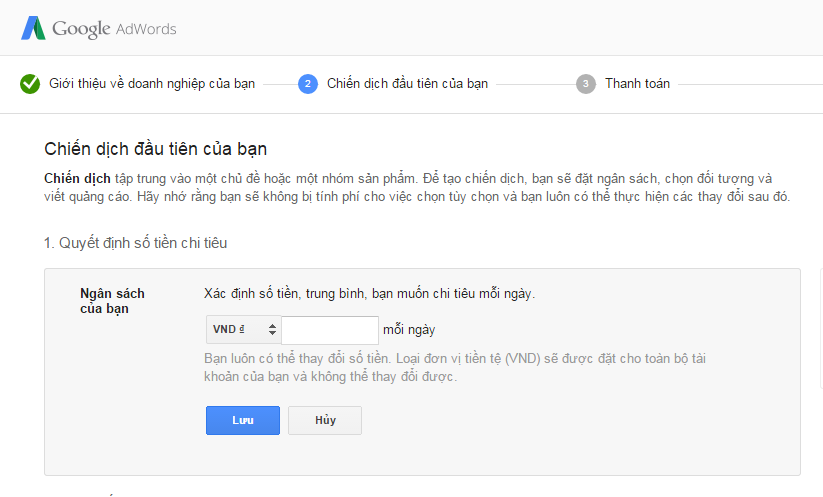Select 'Chiến dịch đầu tiên của bạn' progress step

click(x=407, y=84)
